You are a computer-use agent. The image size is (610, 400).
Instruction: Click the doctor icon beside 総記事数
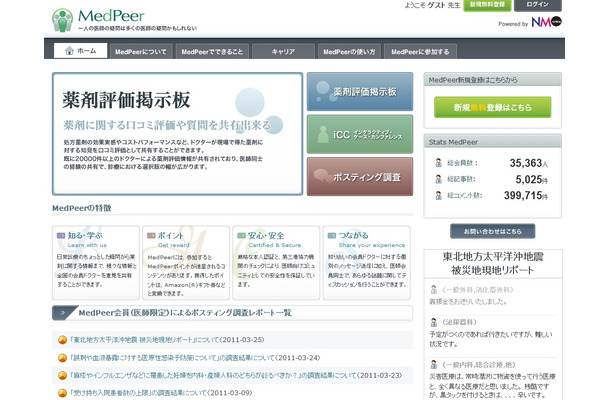coord(438,179)
